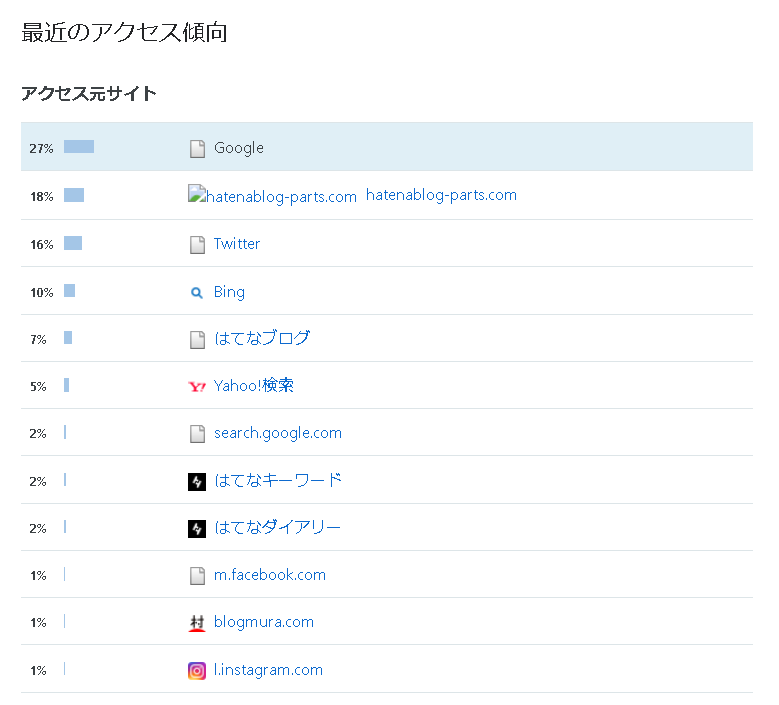Click the black Hatena icon beside はてなキーワード

197,481
